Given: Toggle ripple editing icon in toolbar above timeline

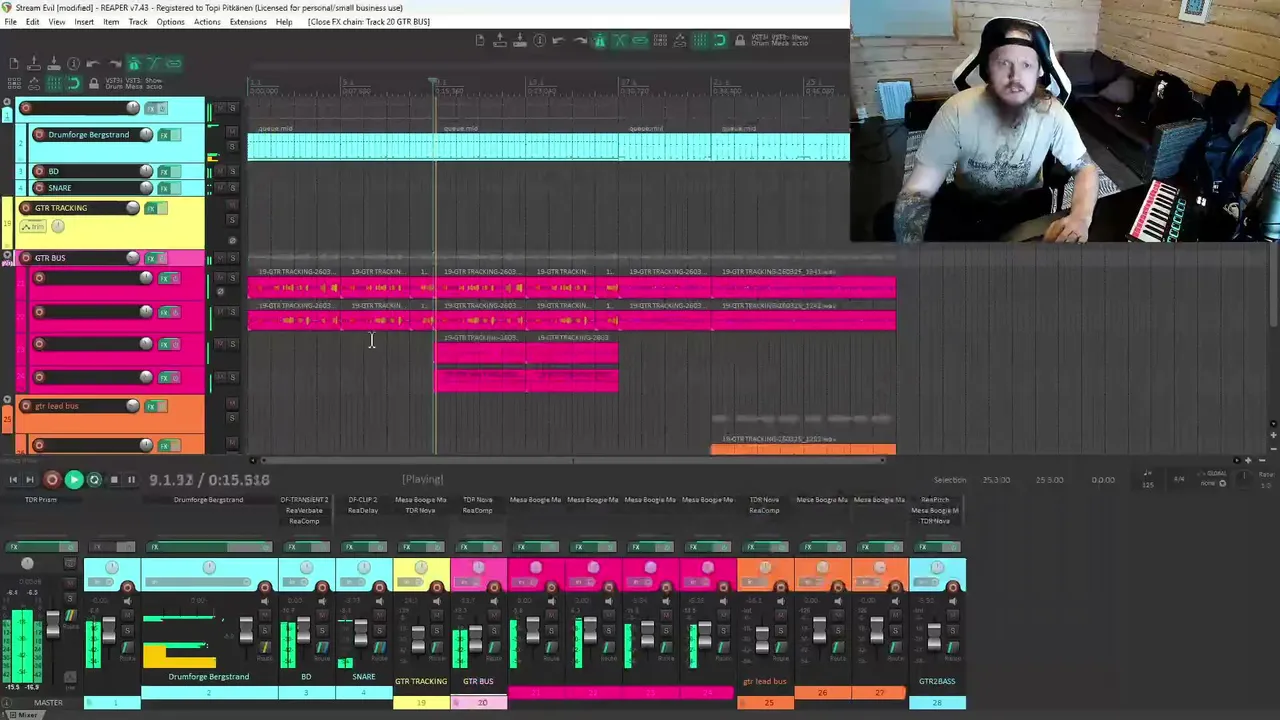Looking at the screenshot, I should click(660, 41).
